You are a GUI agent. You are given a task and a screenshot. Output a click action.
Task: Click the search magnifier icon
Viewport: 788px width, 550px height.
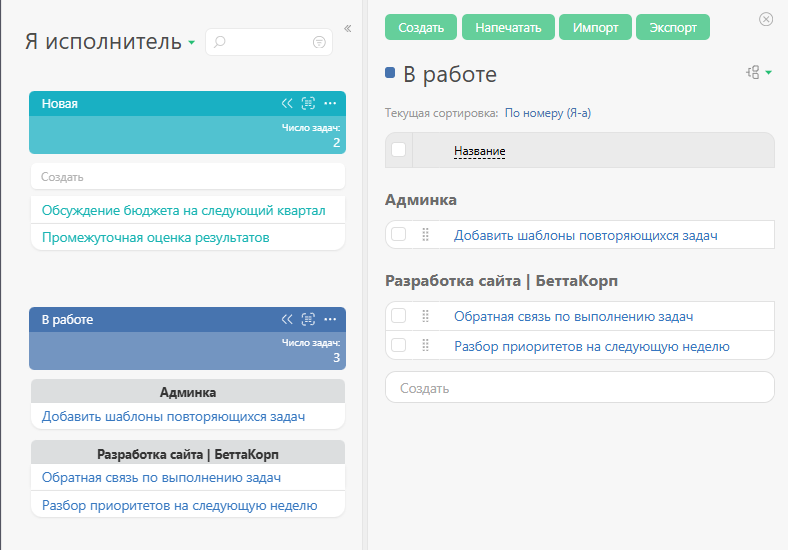point(220,42)
